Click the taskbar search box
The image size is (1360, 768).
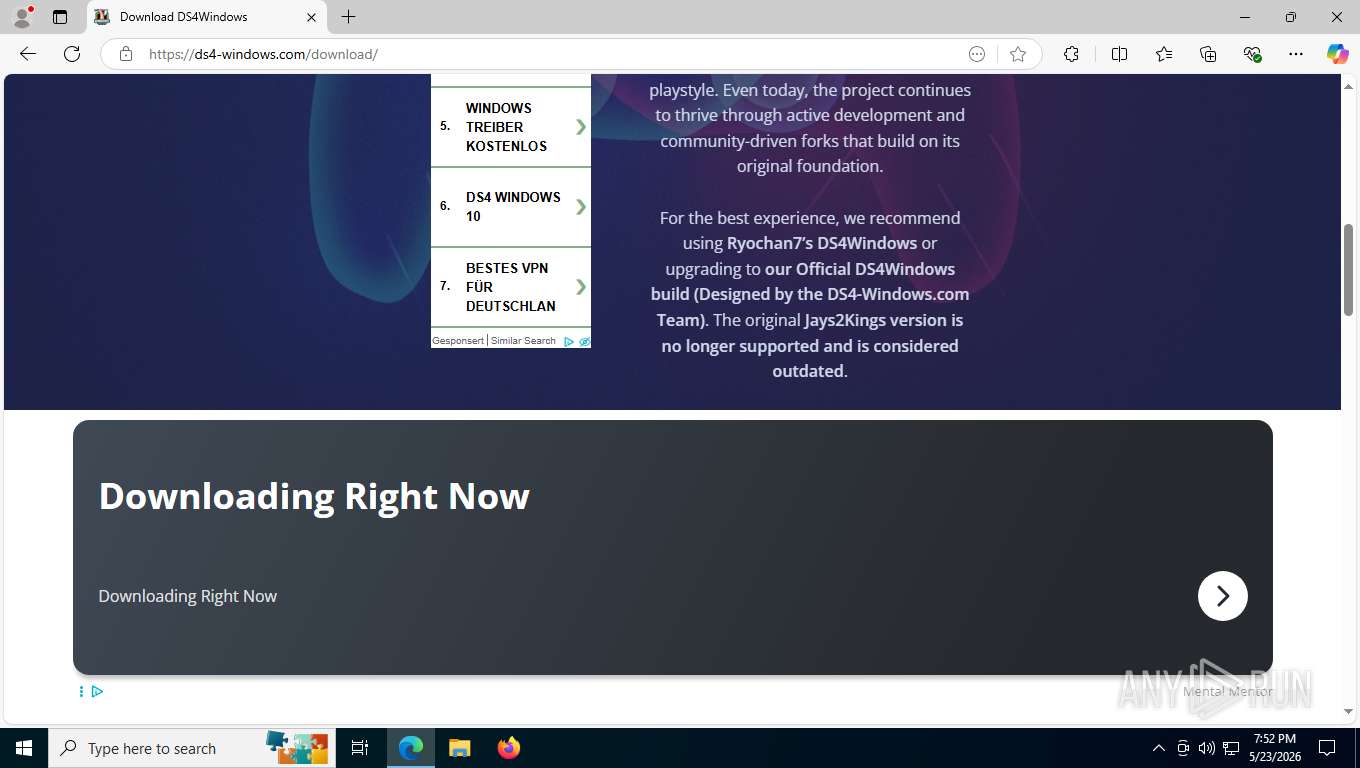coord(192,748)
